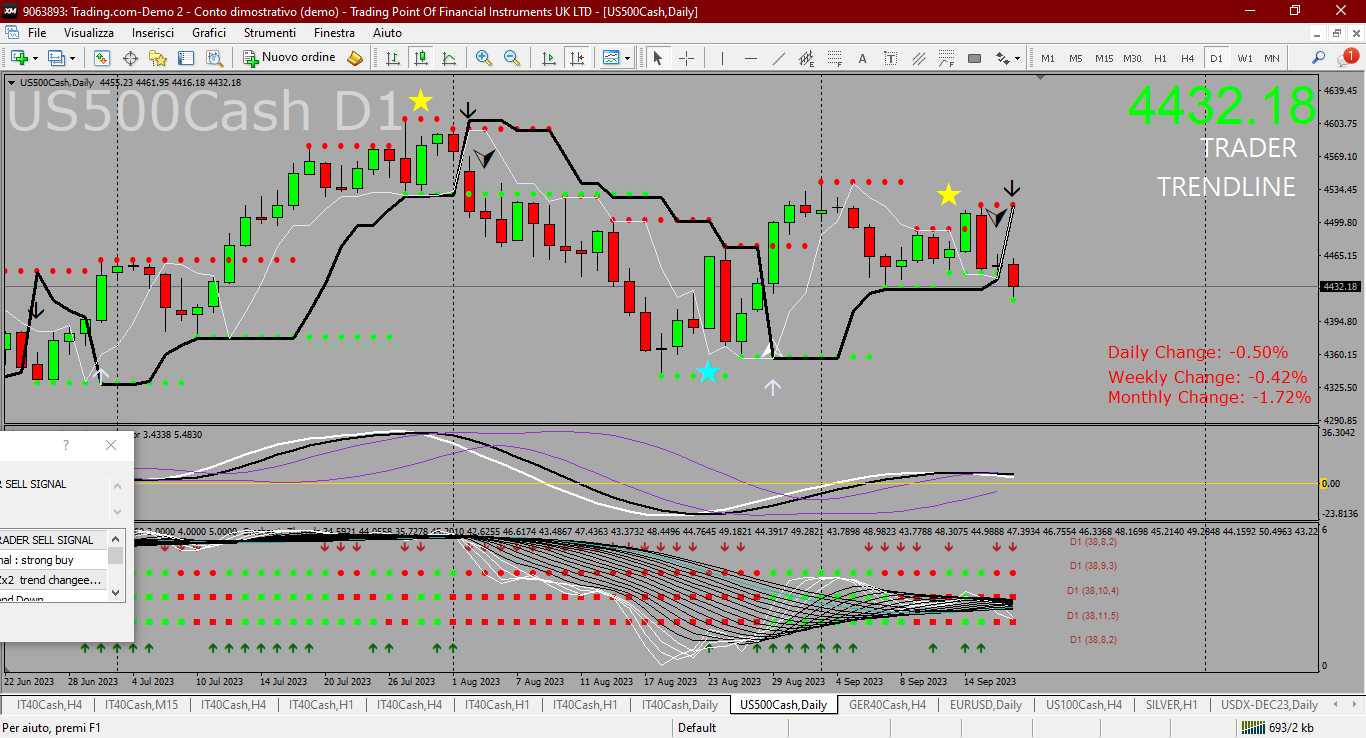Viewport: 1366px width, 738px height.
Task: Zoom out of the chart
Action: pyautogui.click(x=512, y=58)
